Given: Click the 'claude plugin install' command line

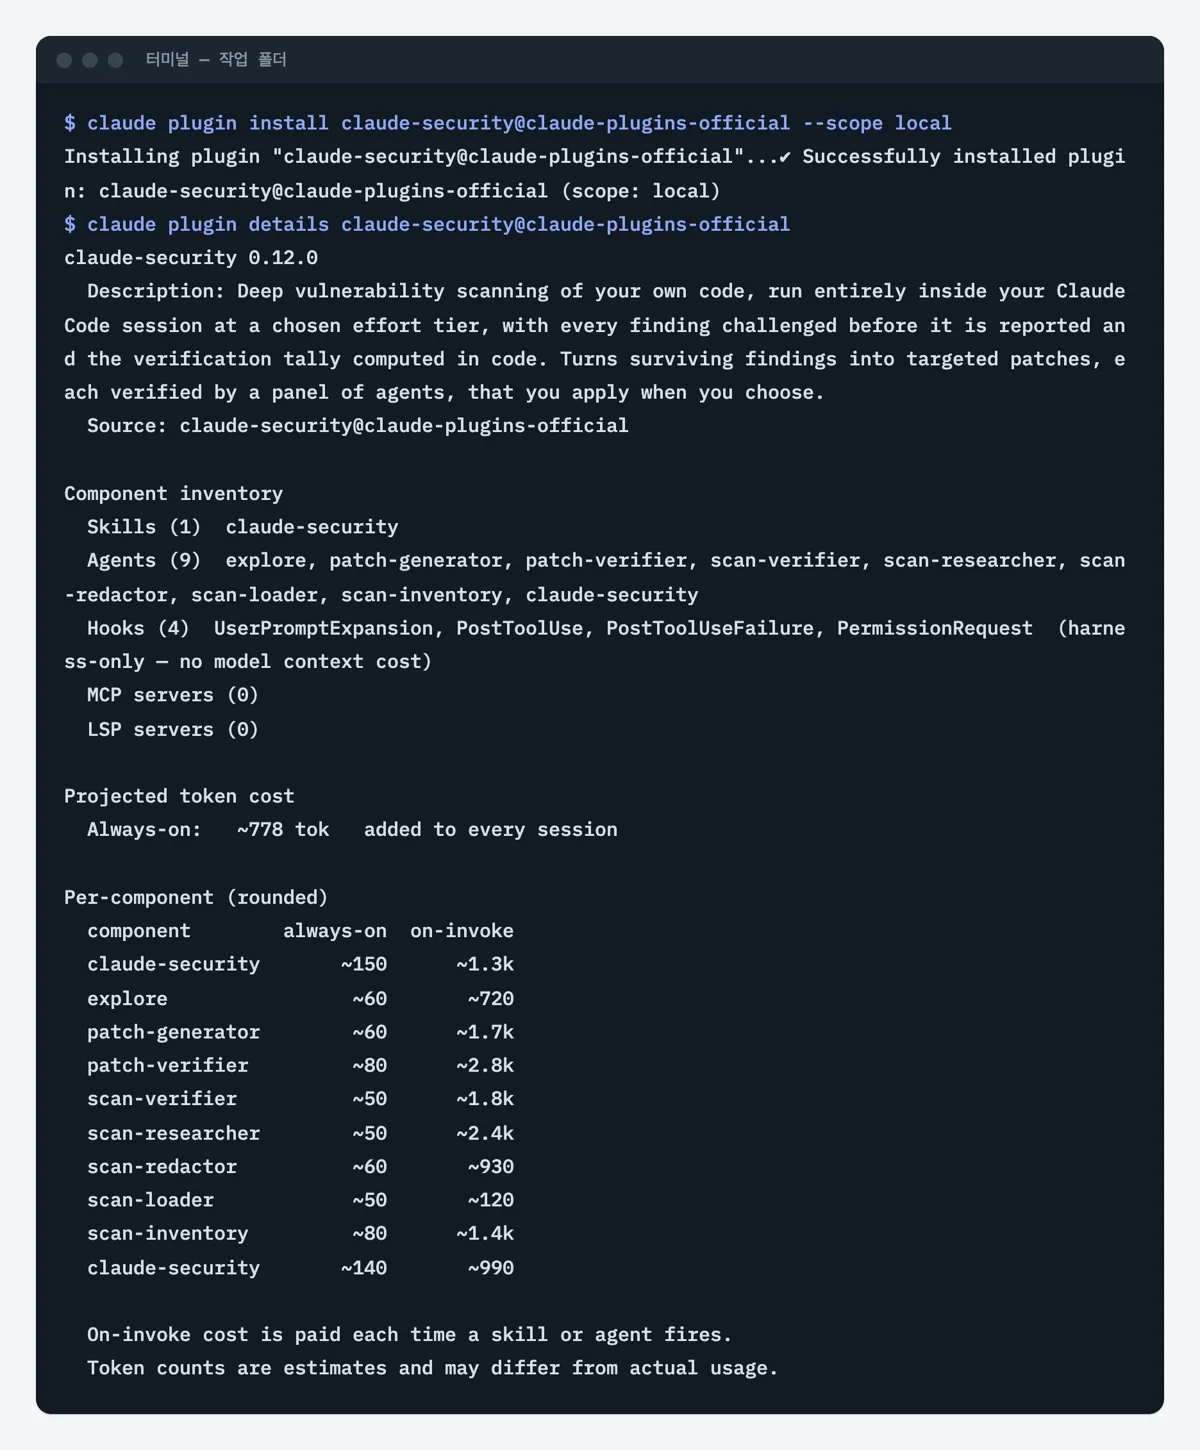Looking at the screenshot, I should 508,123.
